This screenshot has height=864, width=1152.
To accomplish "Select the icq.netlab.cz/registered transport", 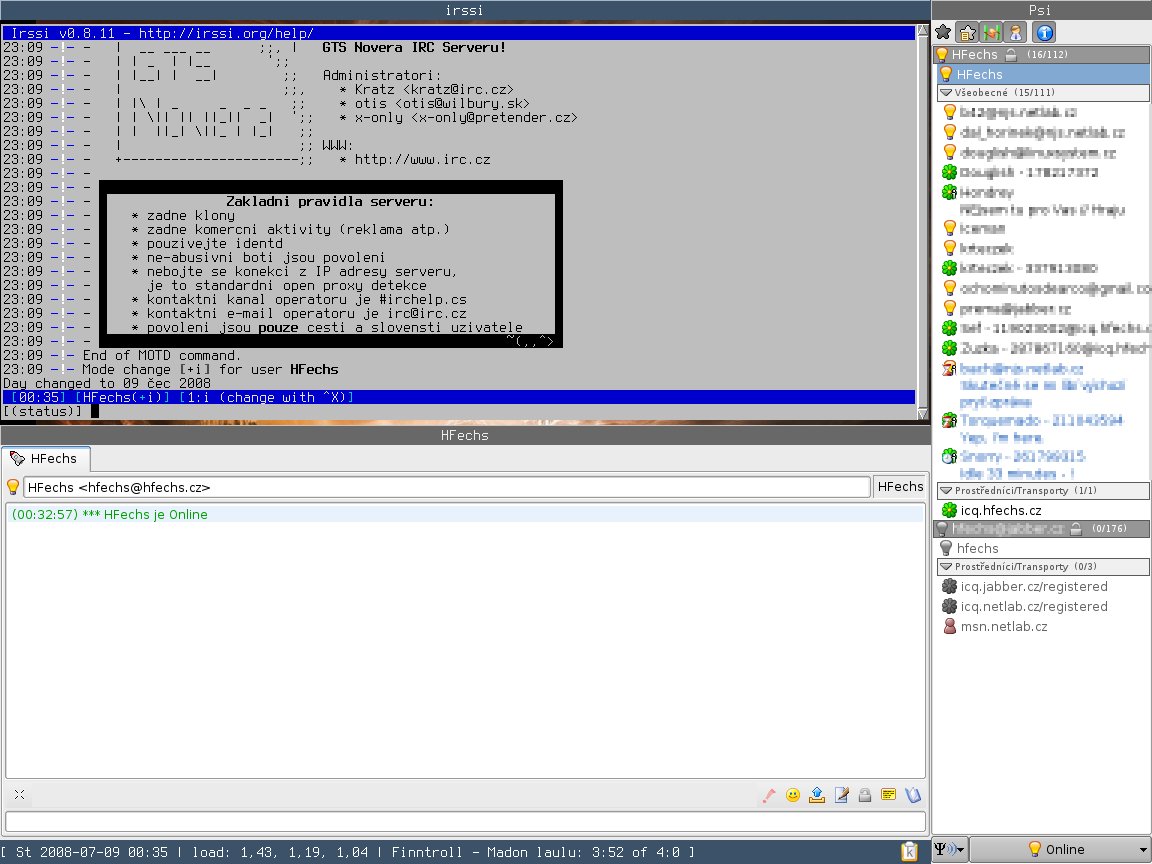I will pyautogui.click(x=1045, y=606).
